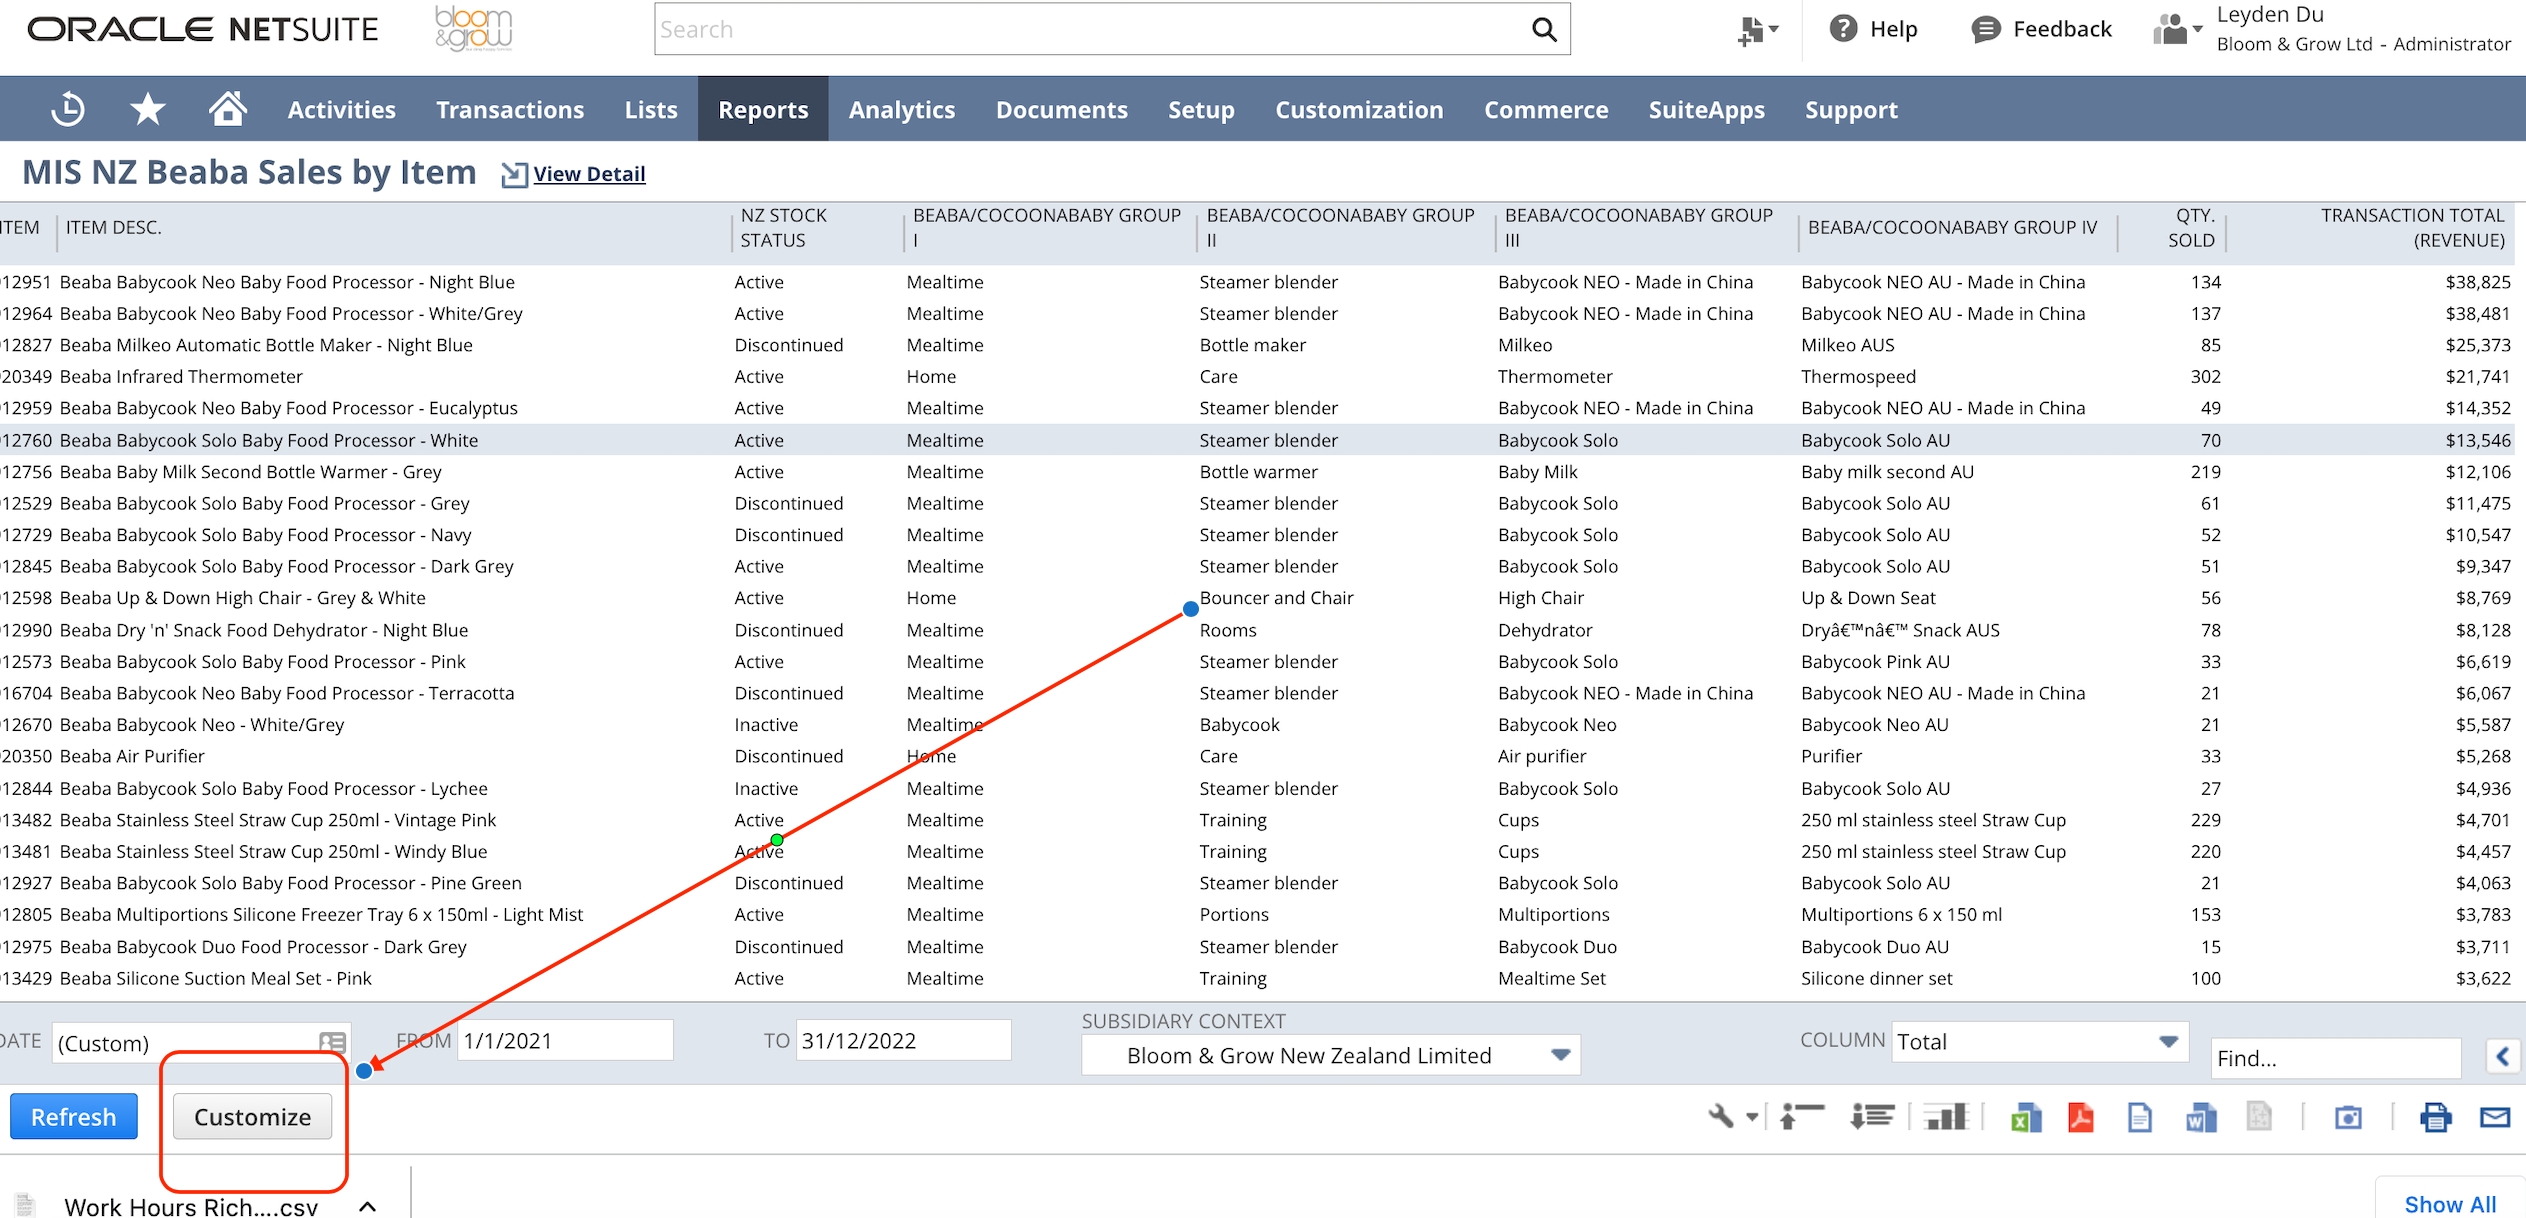The height and width of the screenshot is (1218, 2526).
Task: Open the Reports menu
Action: click(763, 109)
